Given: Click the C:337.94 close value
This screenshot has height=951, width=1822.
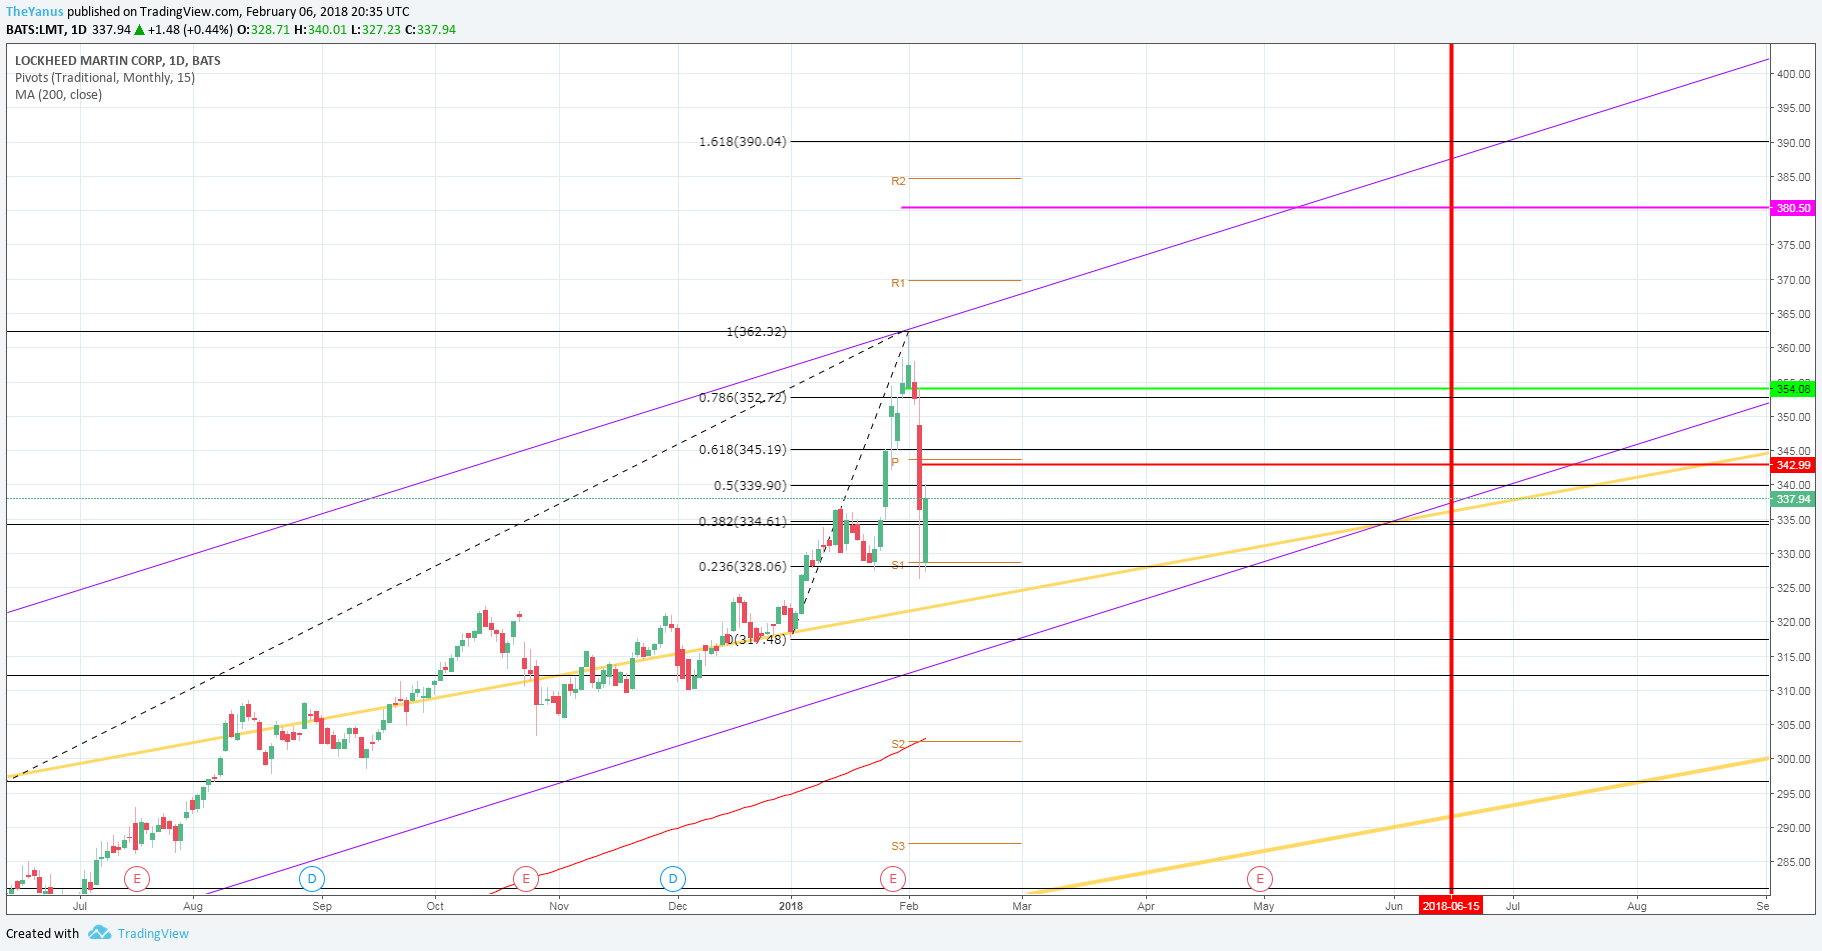Looking at the screenshot, I should 431,30.
